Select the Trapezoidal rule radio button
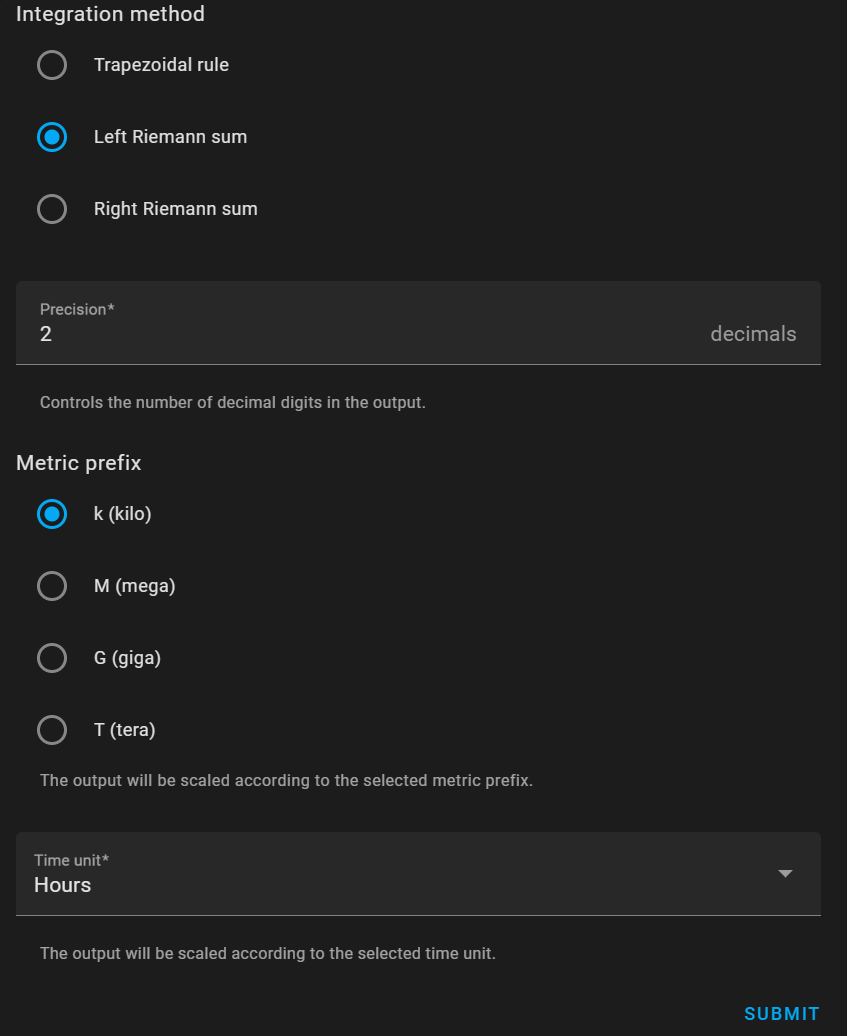Image resolution: width=847 pixels, height=1036 pixels. point(52,65)
